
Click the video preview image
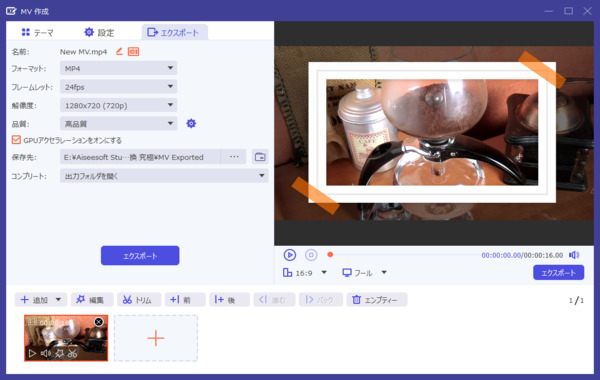coord(434,133)
